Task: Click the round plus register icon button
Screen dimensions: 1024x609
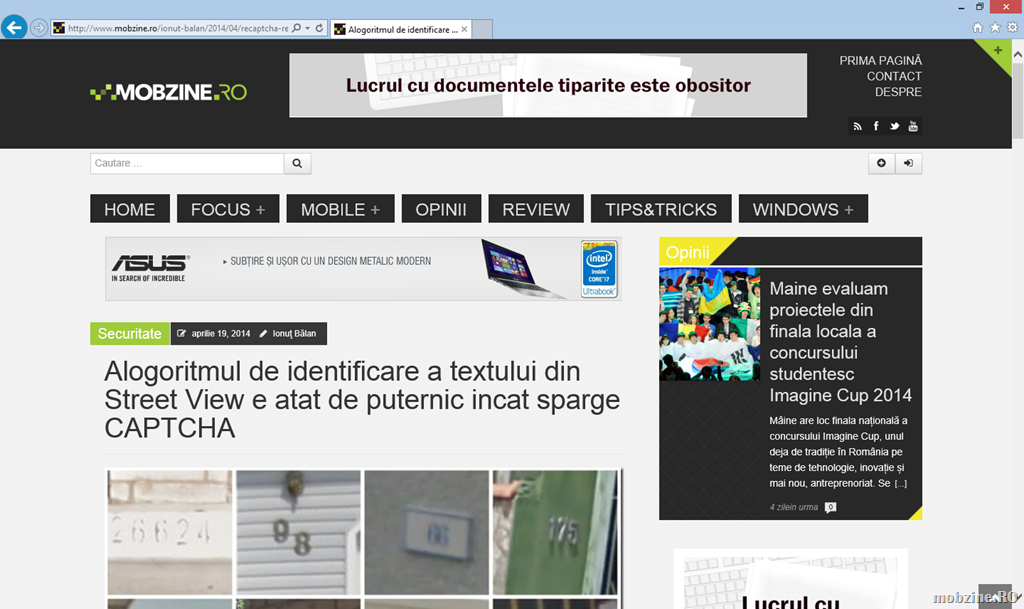Action: (881, 163)
